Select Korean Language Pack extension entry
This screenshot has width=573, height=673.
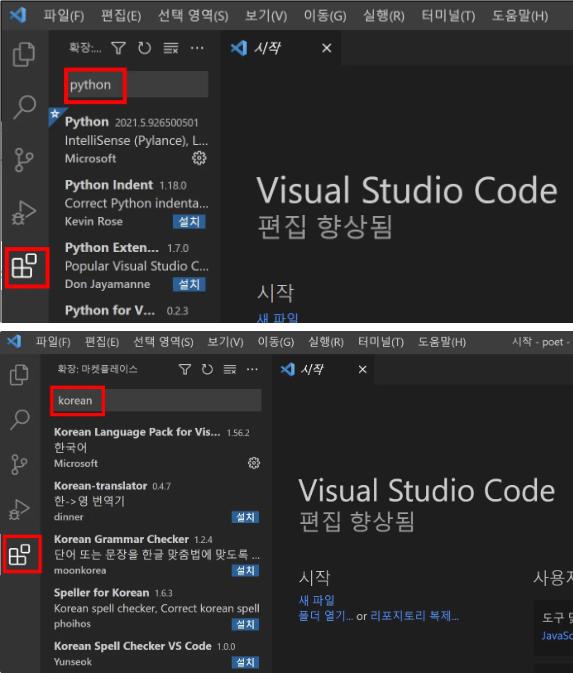pos(156,447)
